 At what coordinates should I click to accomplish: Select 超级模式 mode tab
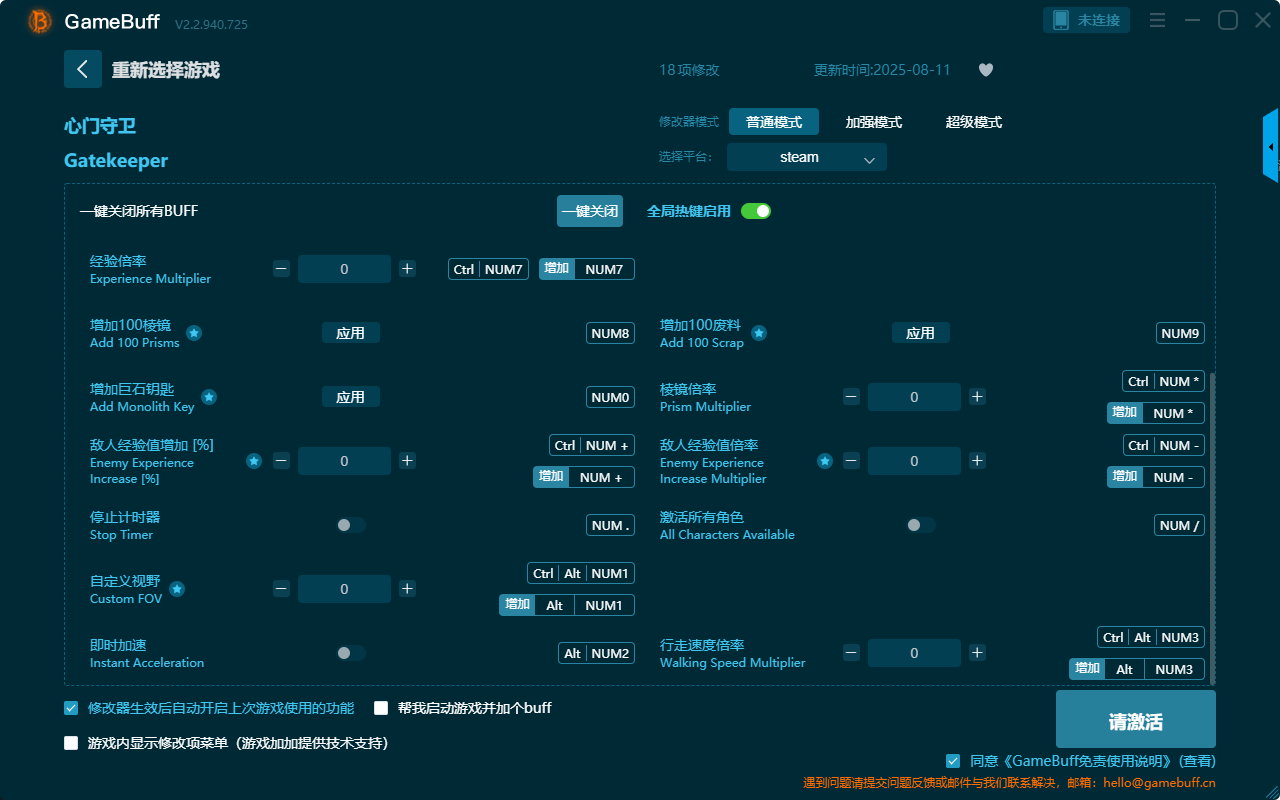coord(974,122)
